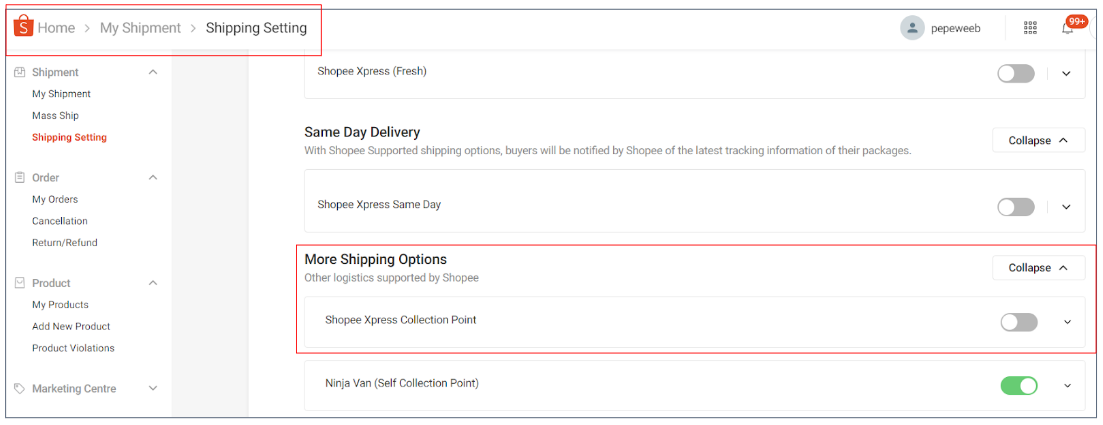Disable Ninja Van Self Collection Point toggle

[1019, 385]
